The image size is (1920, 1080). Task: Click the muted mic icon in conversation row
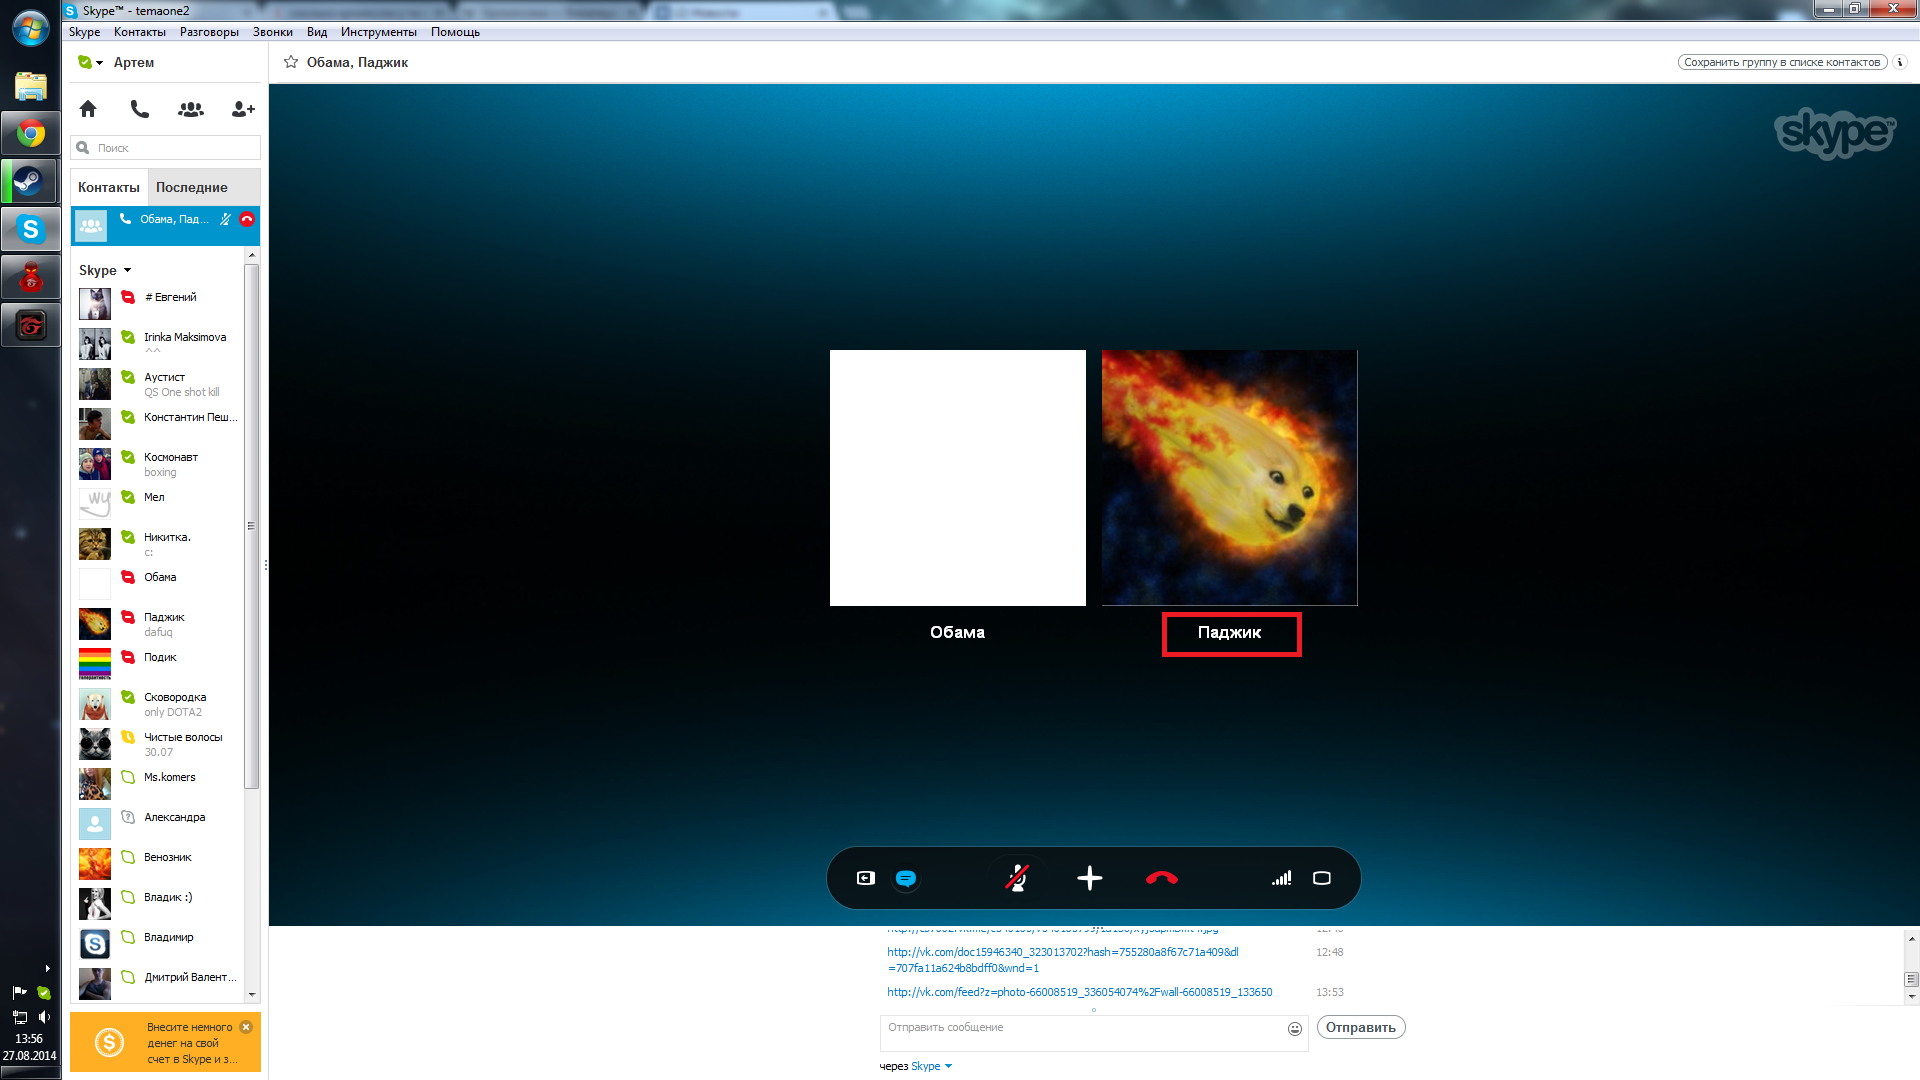(x=225, y=219)
